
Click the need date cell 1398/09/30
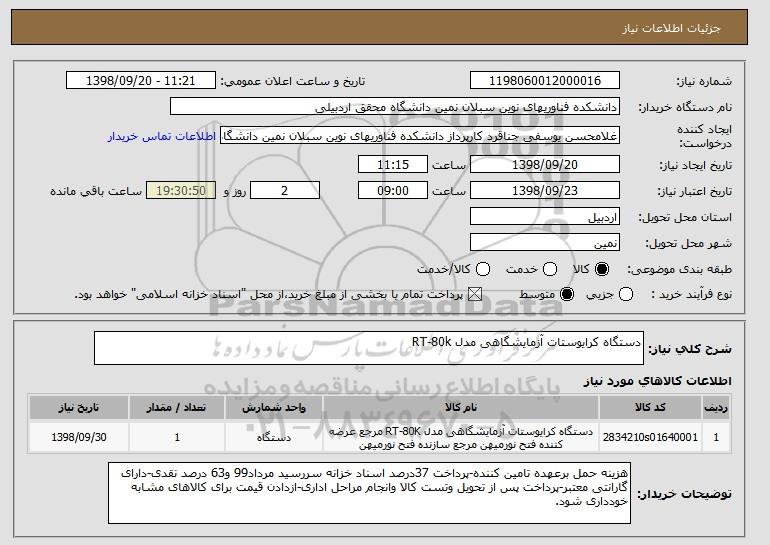[x=79, y=437]
